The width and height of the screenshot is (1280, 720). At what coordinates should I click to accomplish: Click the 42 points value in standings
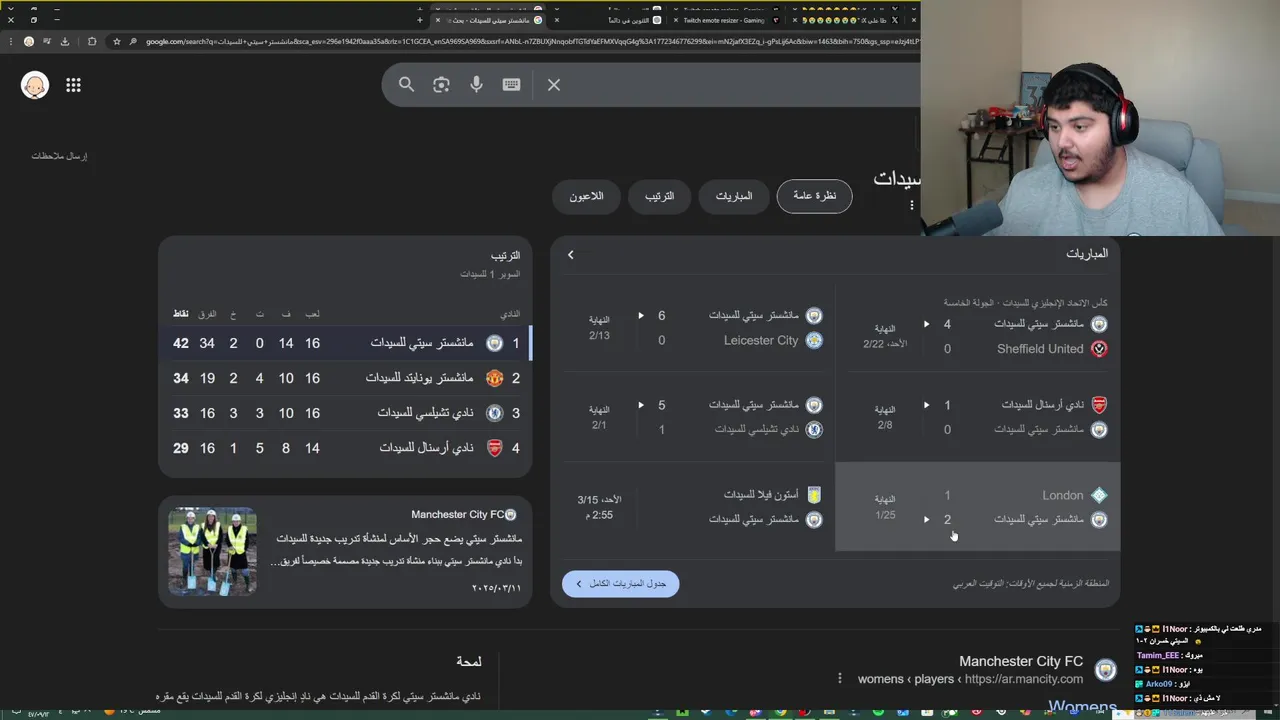181,343
